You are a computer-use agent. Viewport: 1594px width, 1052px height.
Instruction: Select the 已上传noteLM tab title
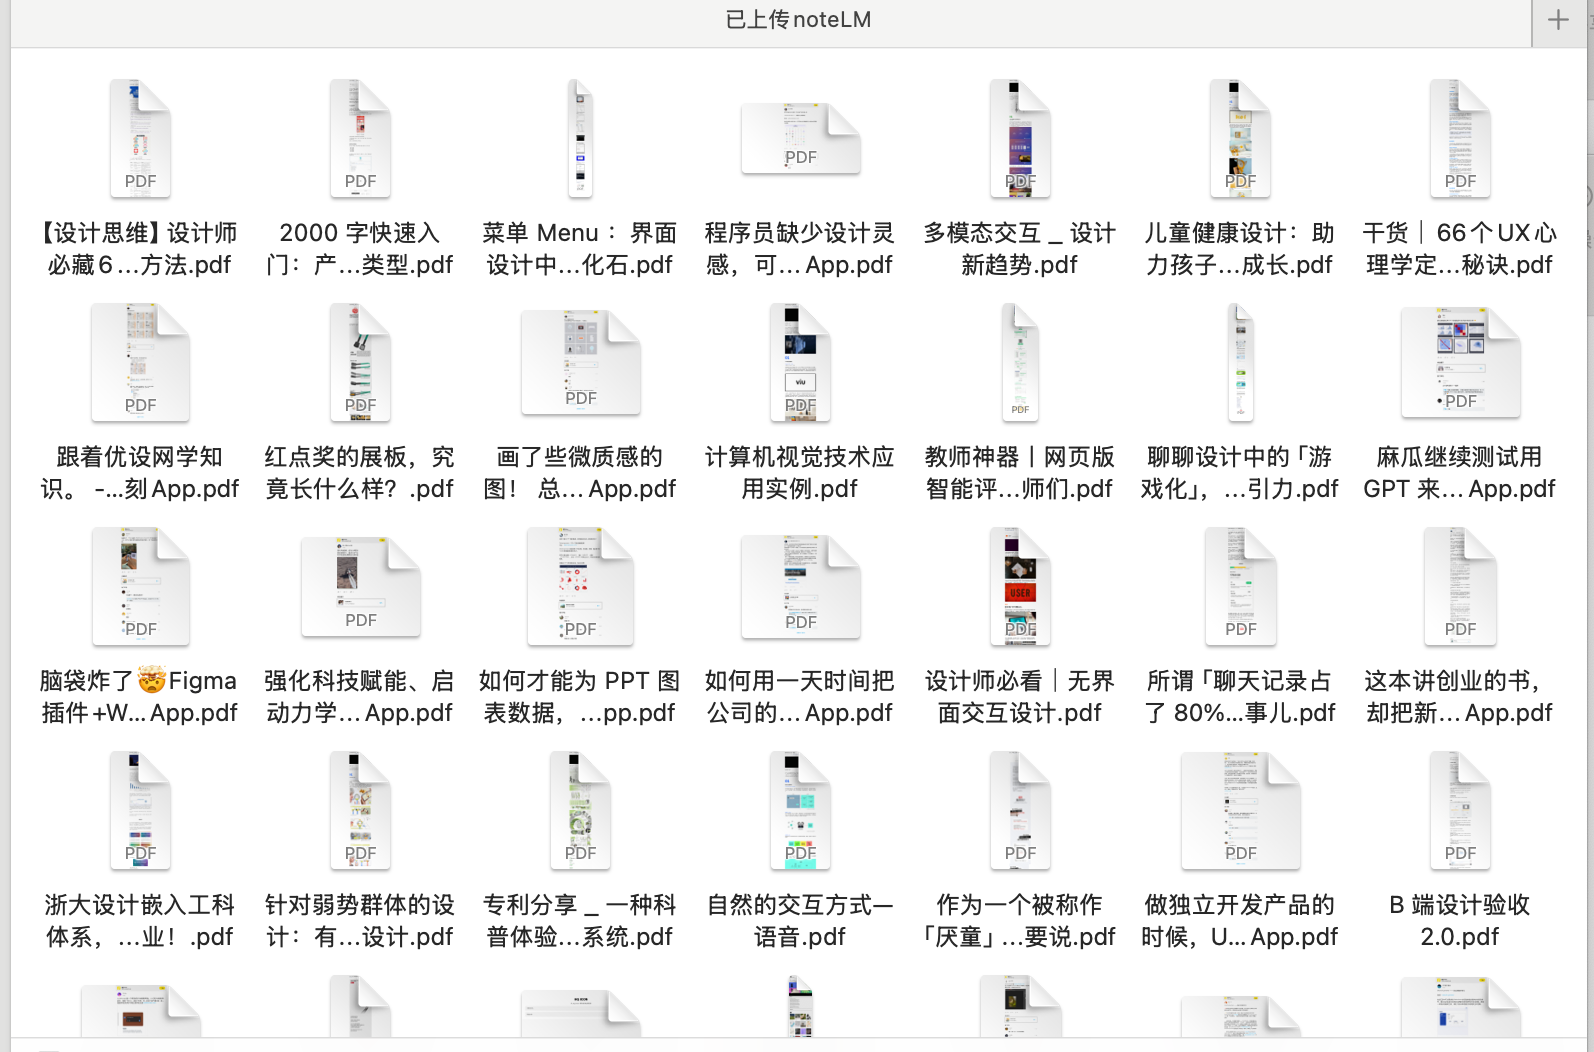click(798, 20)
